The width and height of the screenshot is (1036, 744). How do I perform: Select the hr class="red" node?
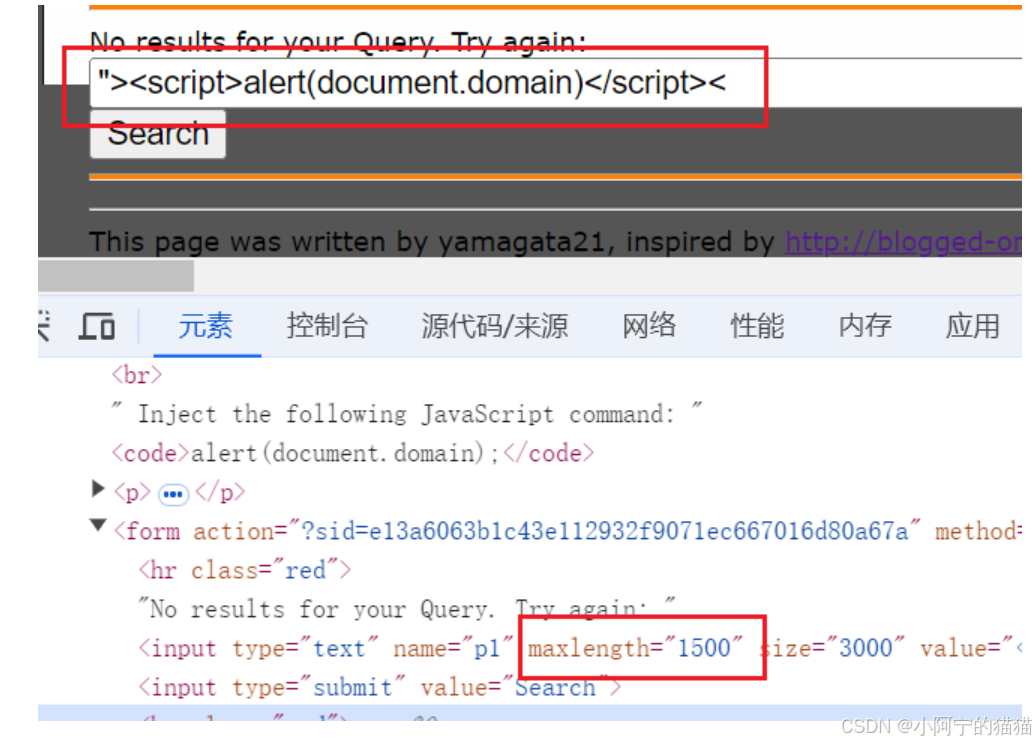[244, 570]
